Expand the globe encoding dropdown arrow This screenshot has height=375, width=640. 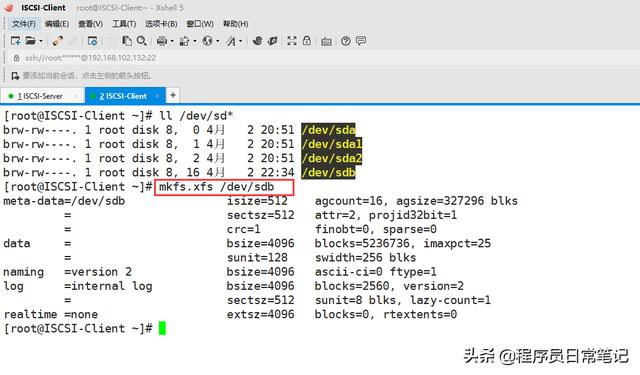(x=218, y=41)
